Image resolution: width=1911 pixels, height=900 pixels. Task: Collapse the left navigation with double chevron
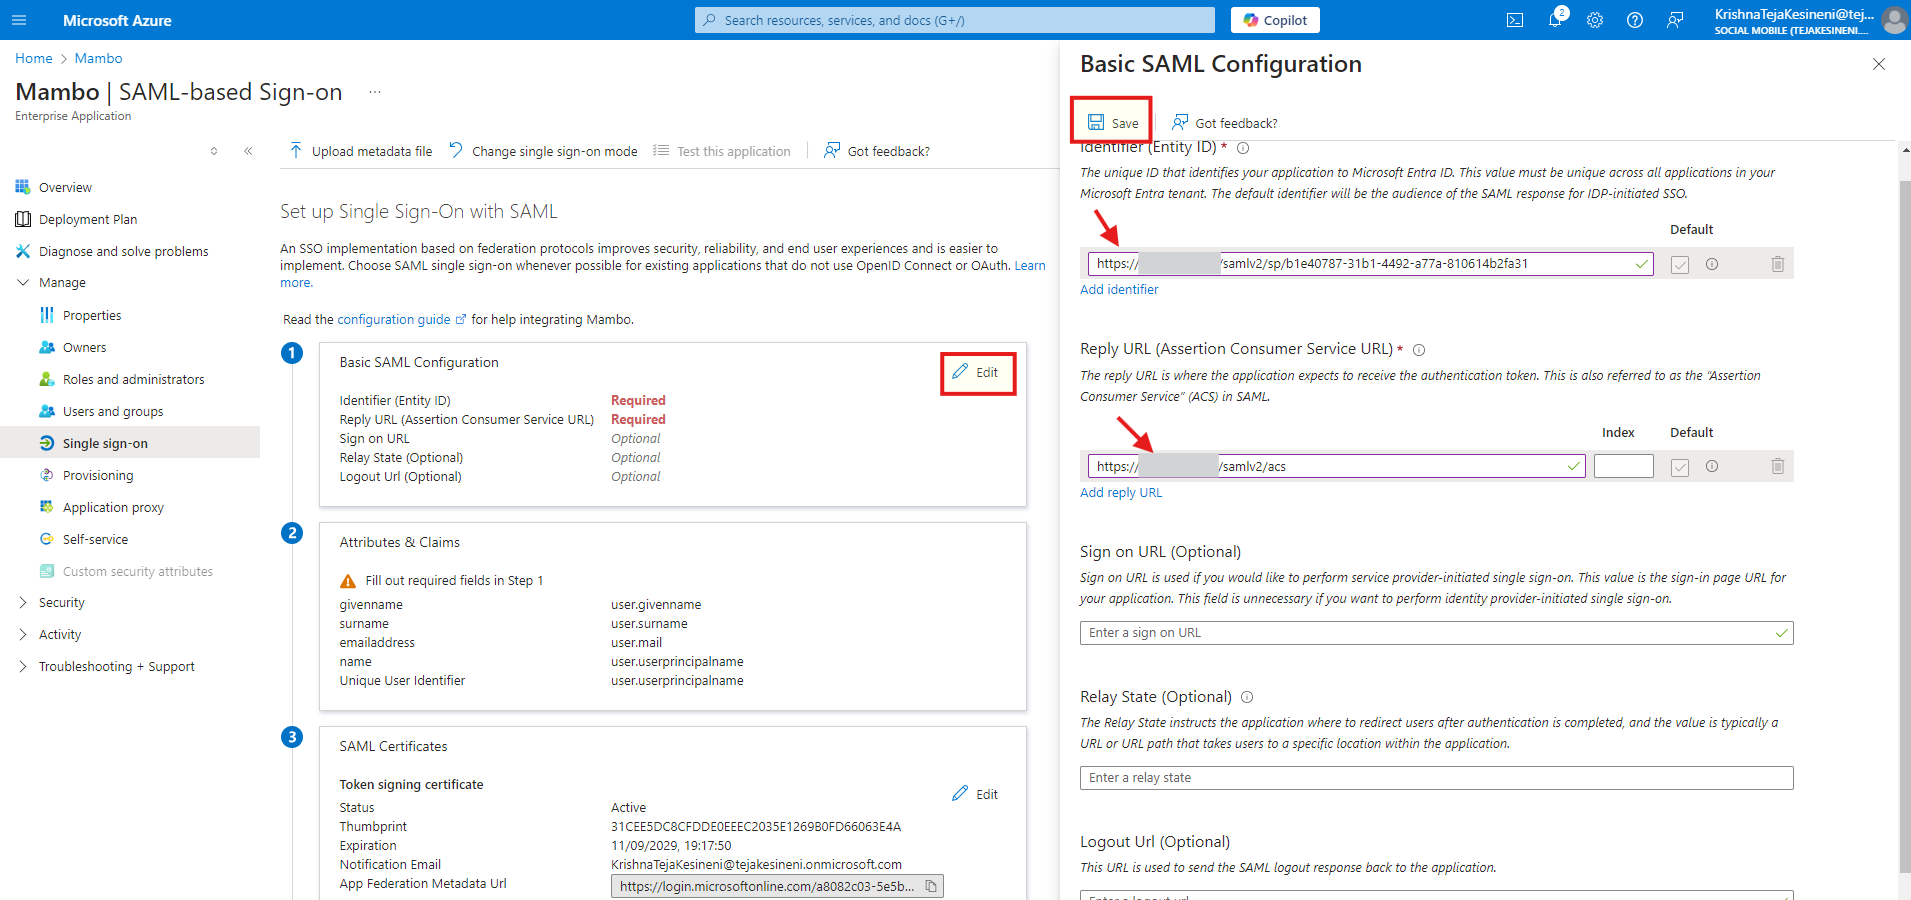pyautogui.click(x=248, y=151)
